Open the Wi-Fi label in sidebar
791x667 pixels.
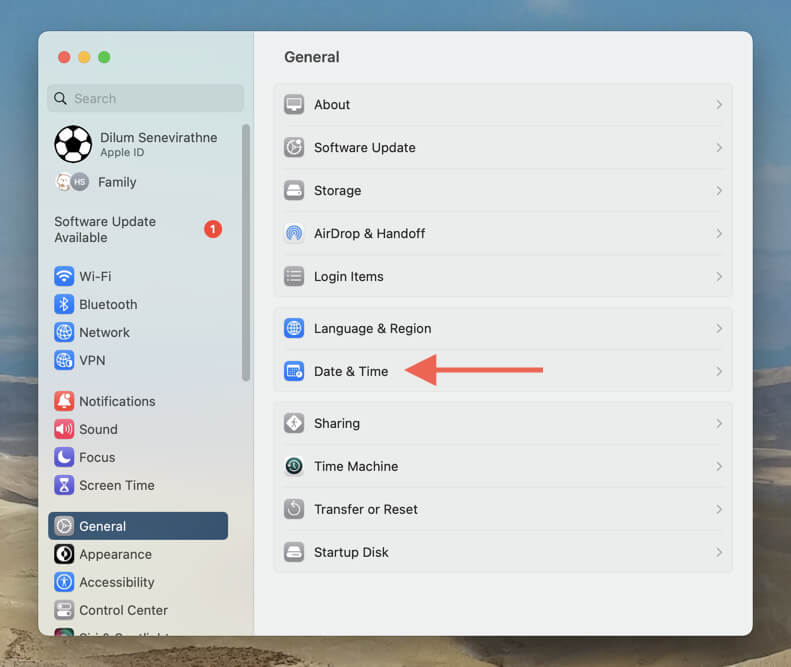[95, 276]
